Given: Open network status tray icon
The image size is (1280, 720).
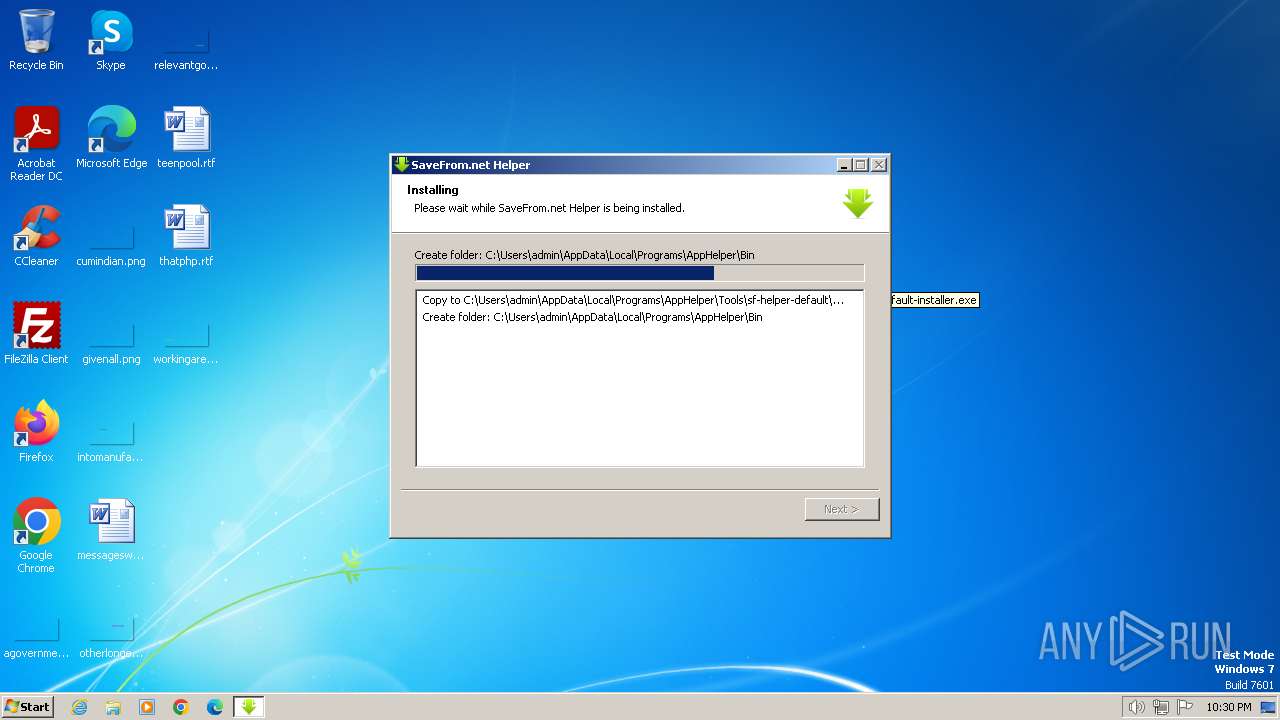Looking at the screenshot, I should pos(1161,707).
